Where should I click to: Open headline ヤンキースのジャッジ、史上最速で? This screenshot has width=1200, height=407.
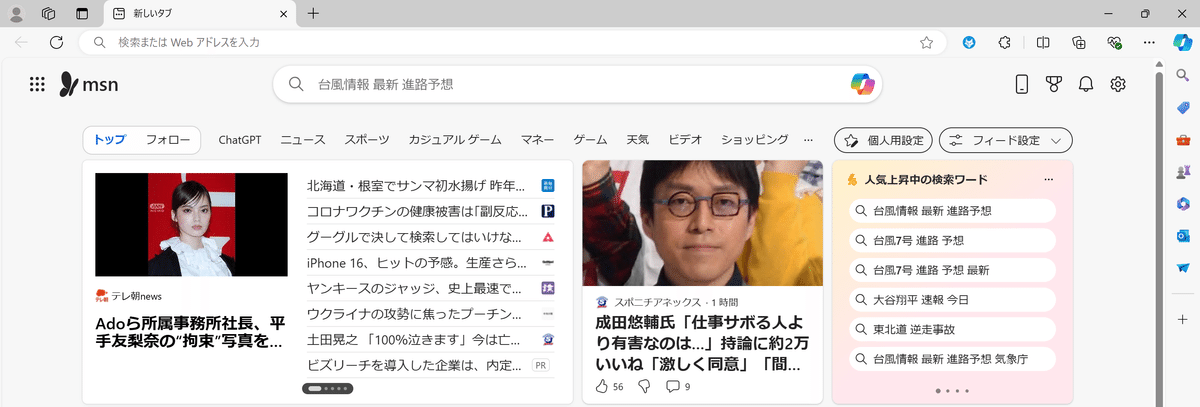pos(414,289)
